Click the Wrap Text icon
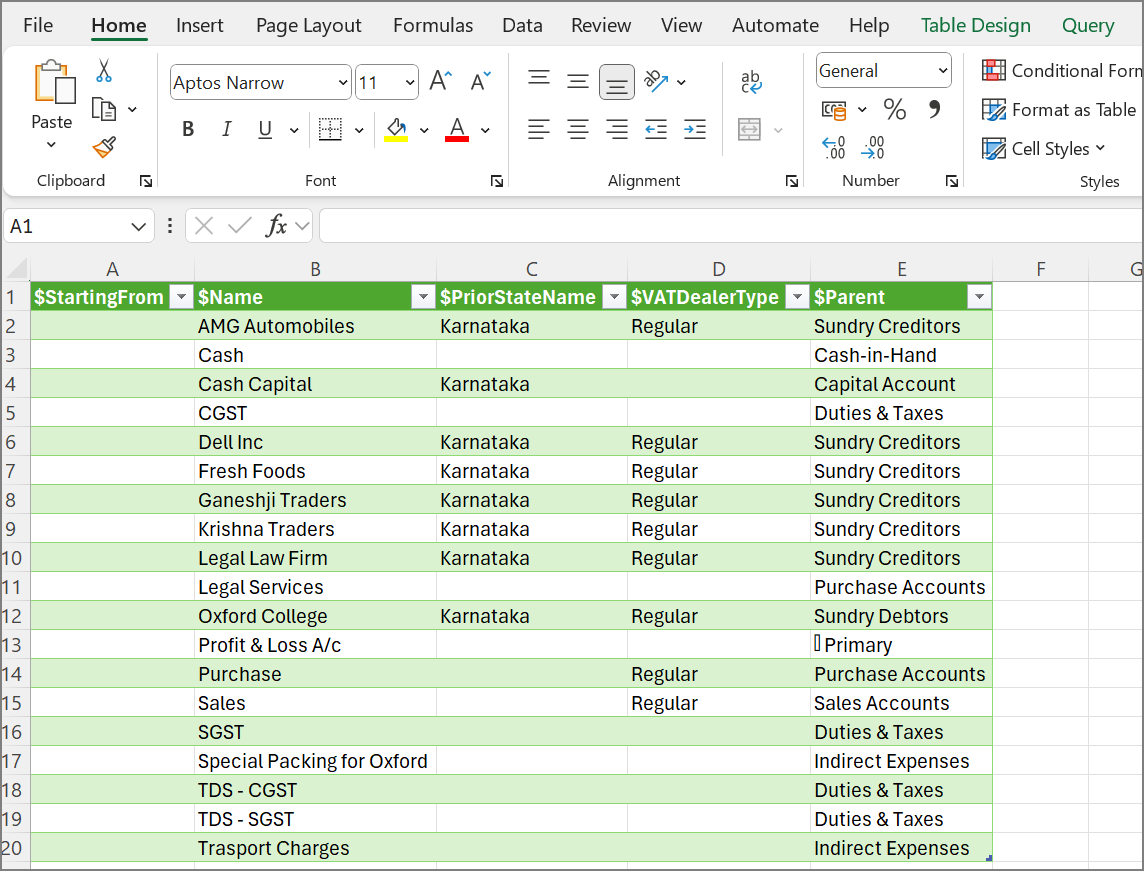This screenshot has height=871, width=1144. 751,81
